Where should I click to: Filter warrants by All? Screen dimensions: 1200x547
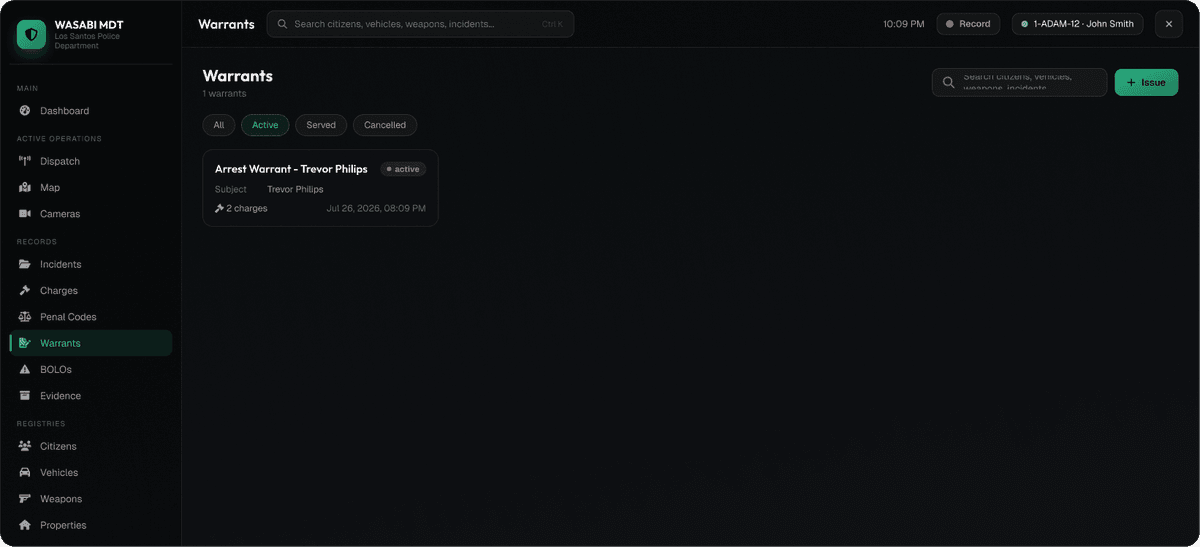click(219, 125)
